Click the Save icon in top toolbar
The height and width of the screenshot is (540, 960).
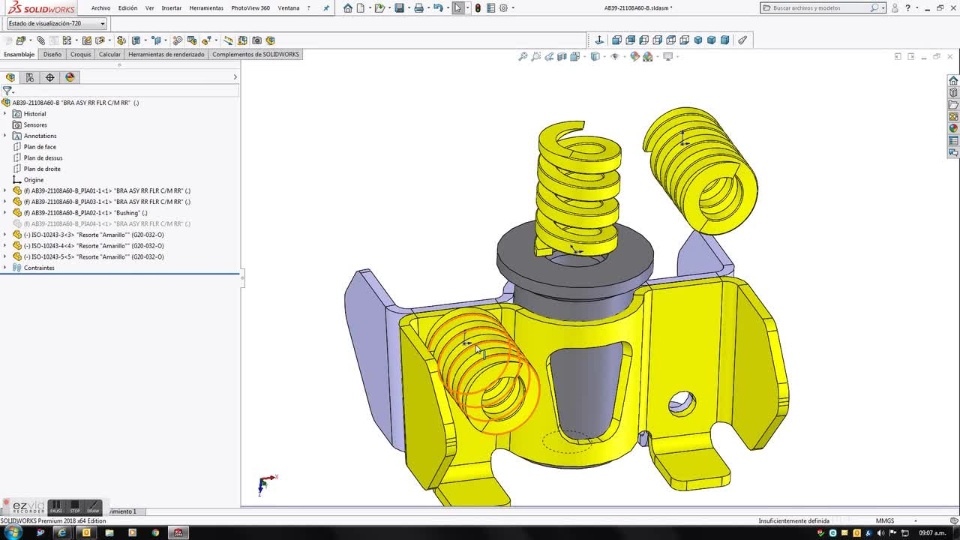pos(399,8)
